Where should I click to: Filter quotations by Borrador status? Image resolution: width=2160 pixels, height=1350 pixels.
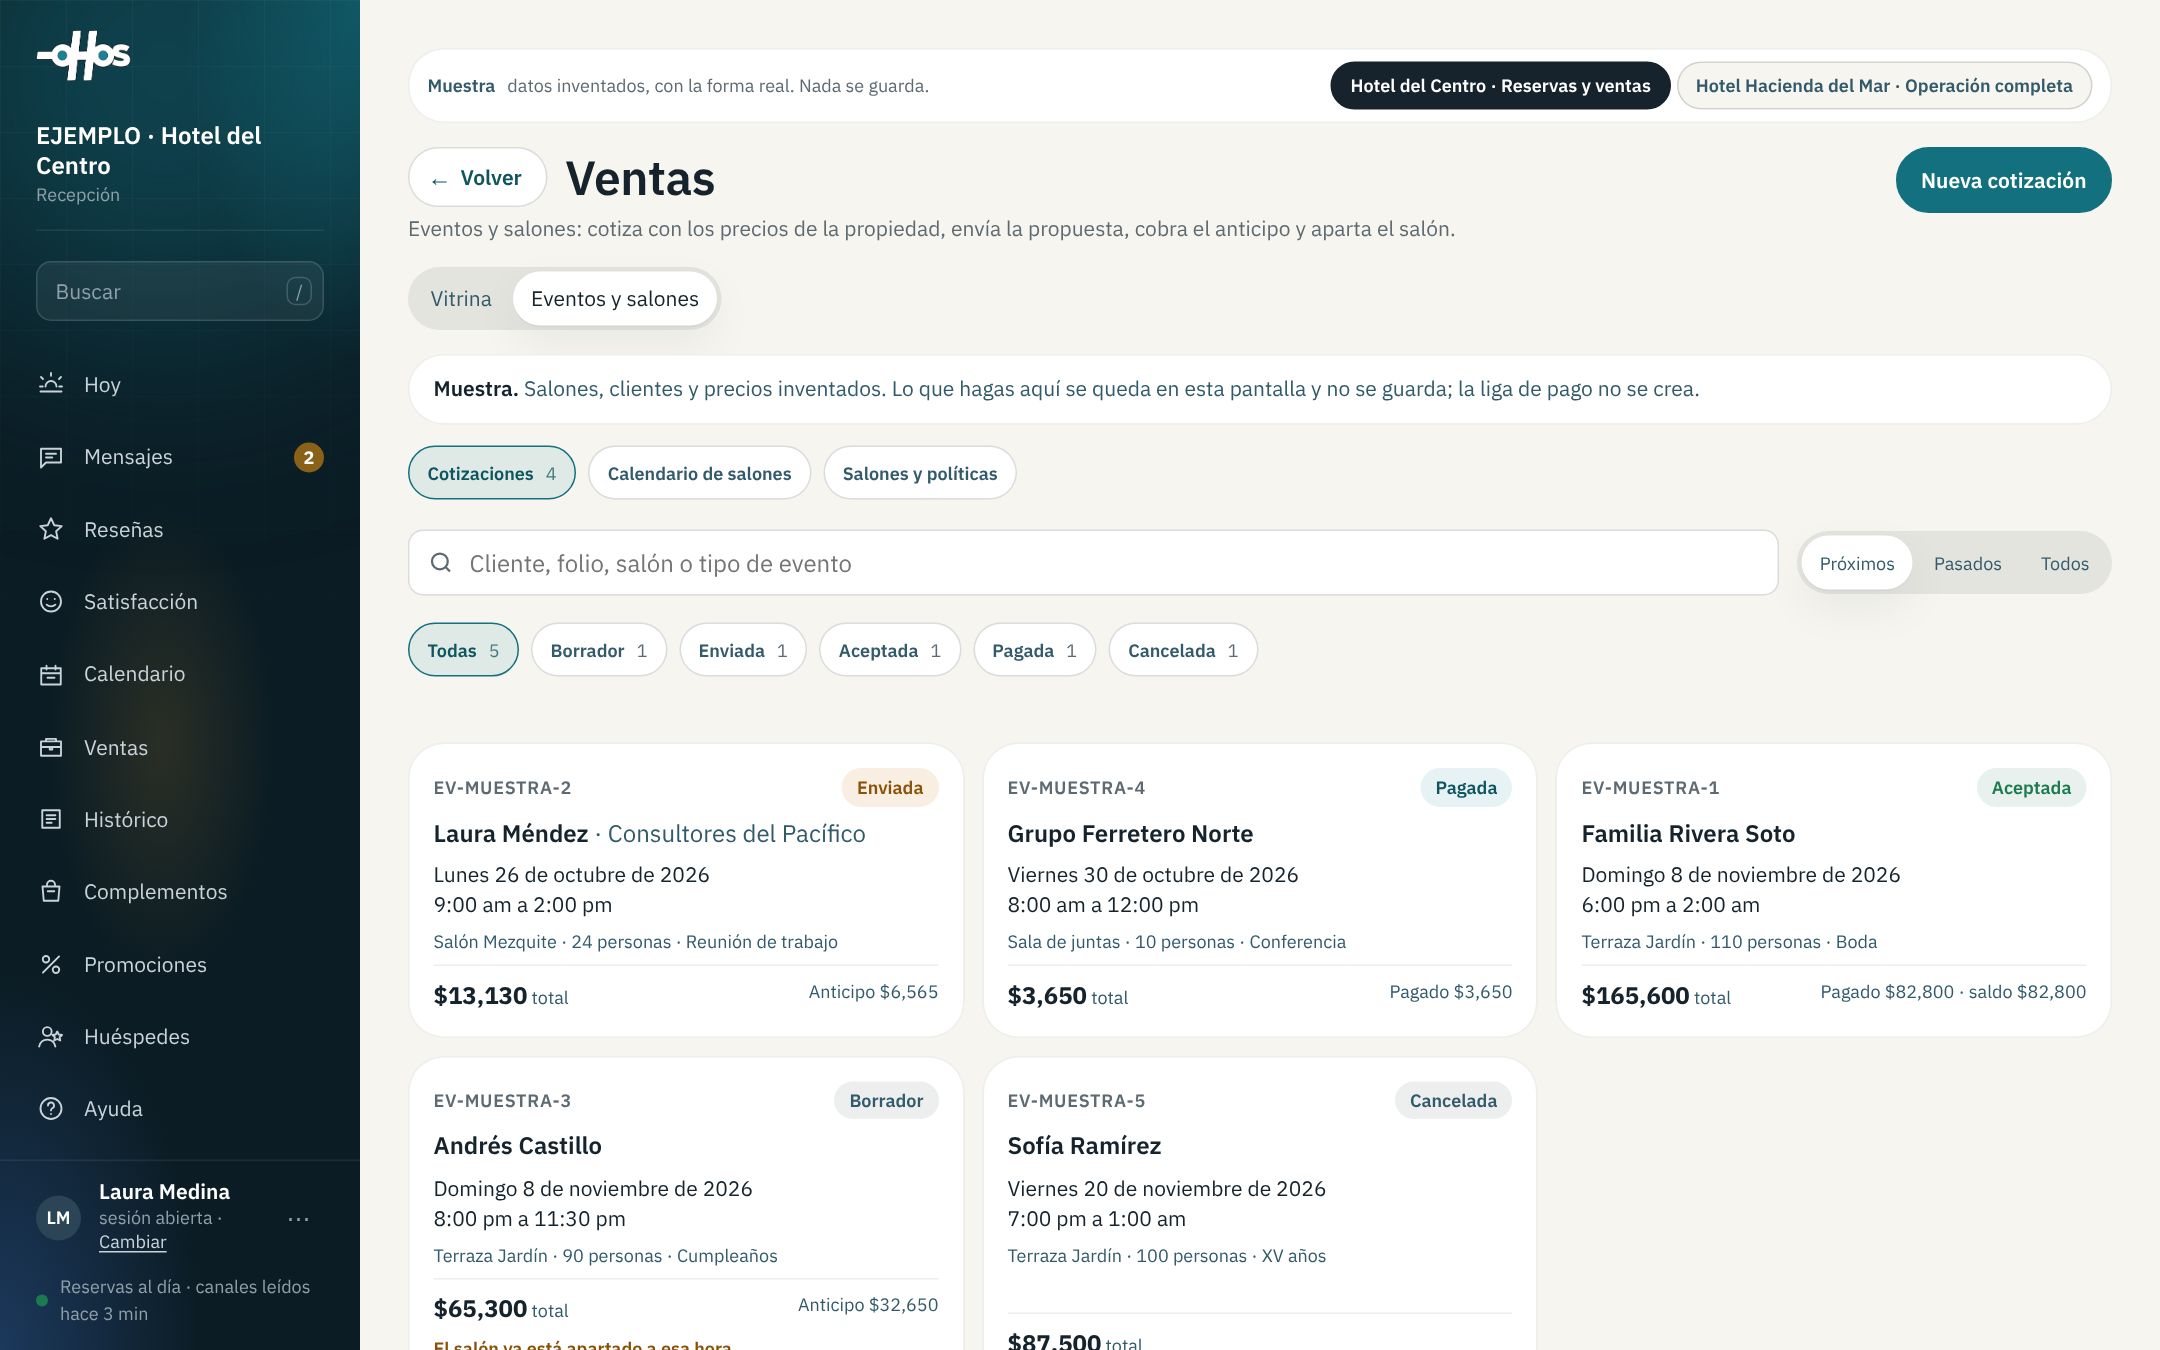click(599, 650)
